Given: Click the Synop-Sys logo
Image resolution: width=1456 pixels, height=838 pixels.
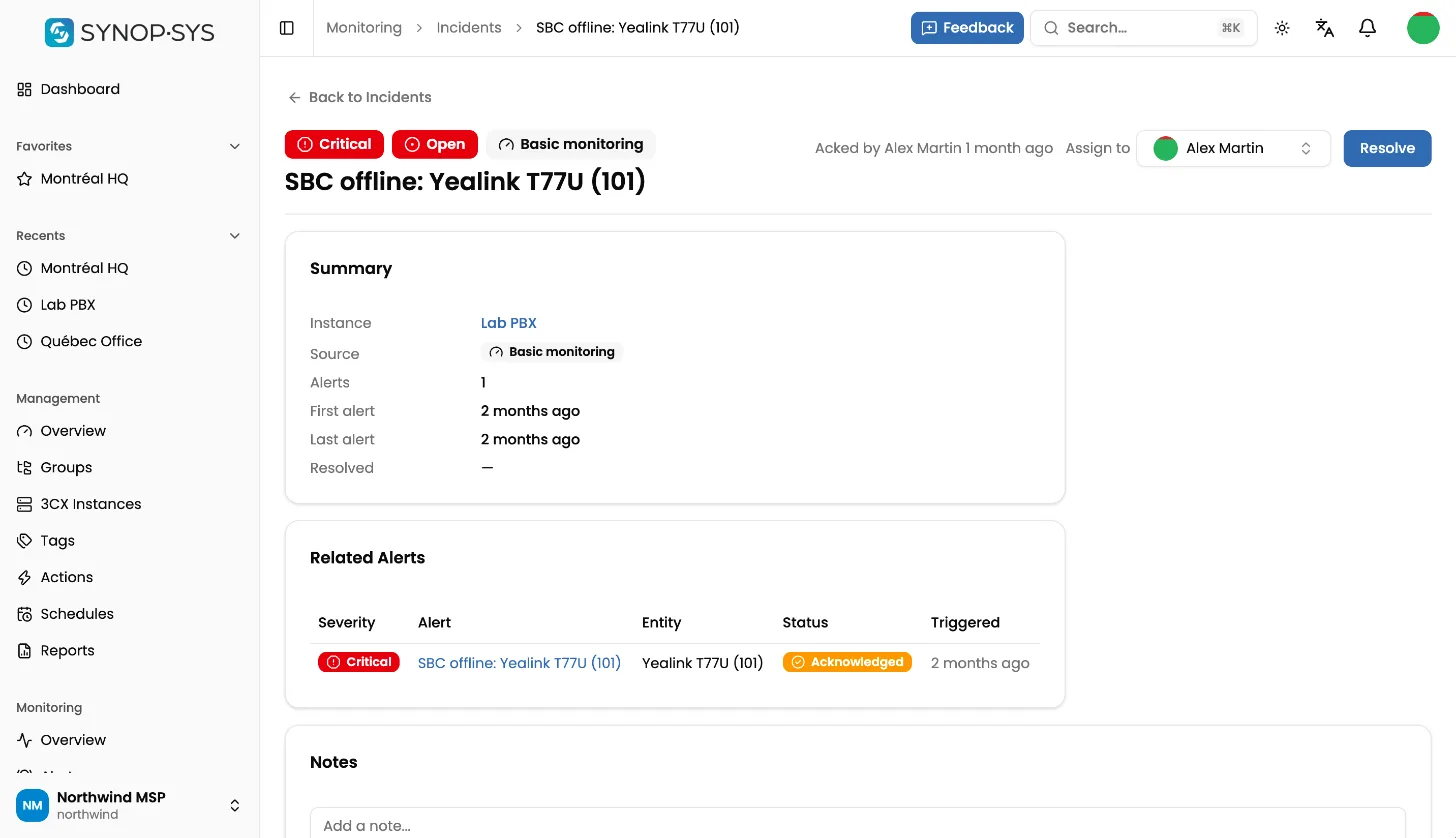Looking at the screenshot, I should coord(130,32).
